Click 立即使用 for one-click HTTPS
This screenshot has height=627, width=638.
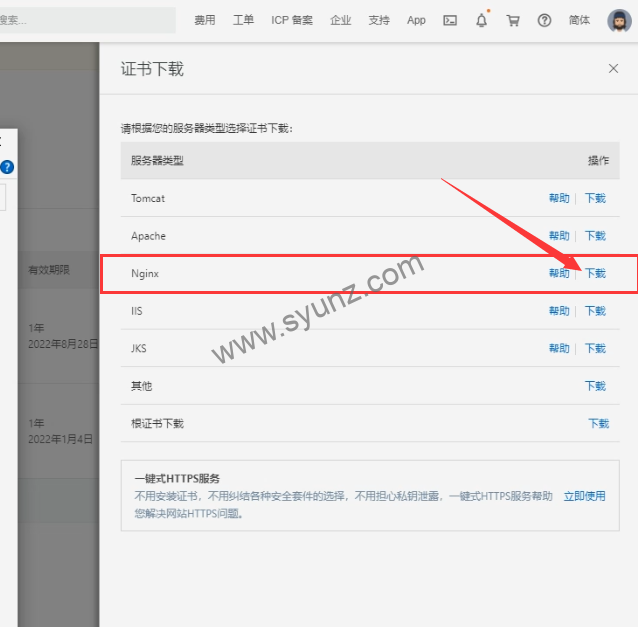click(x=584, y=496)
